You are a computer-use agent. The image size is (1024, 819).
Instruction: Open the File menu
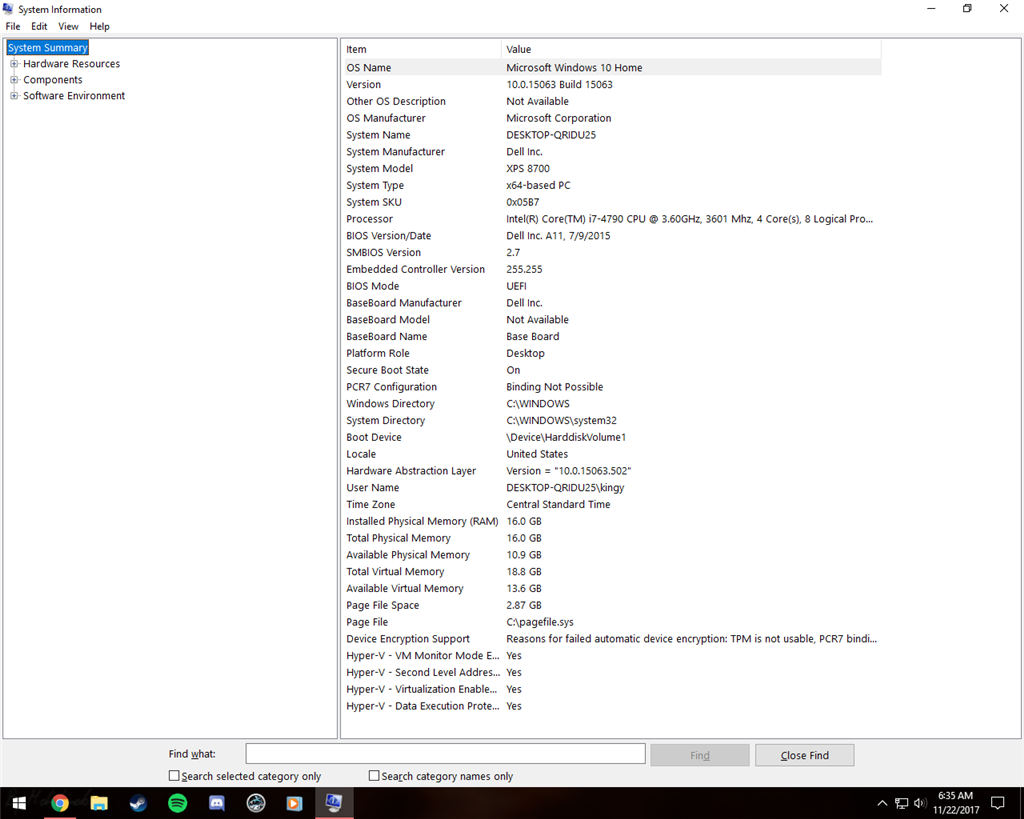tap(12, 26)
